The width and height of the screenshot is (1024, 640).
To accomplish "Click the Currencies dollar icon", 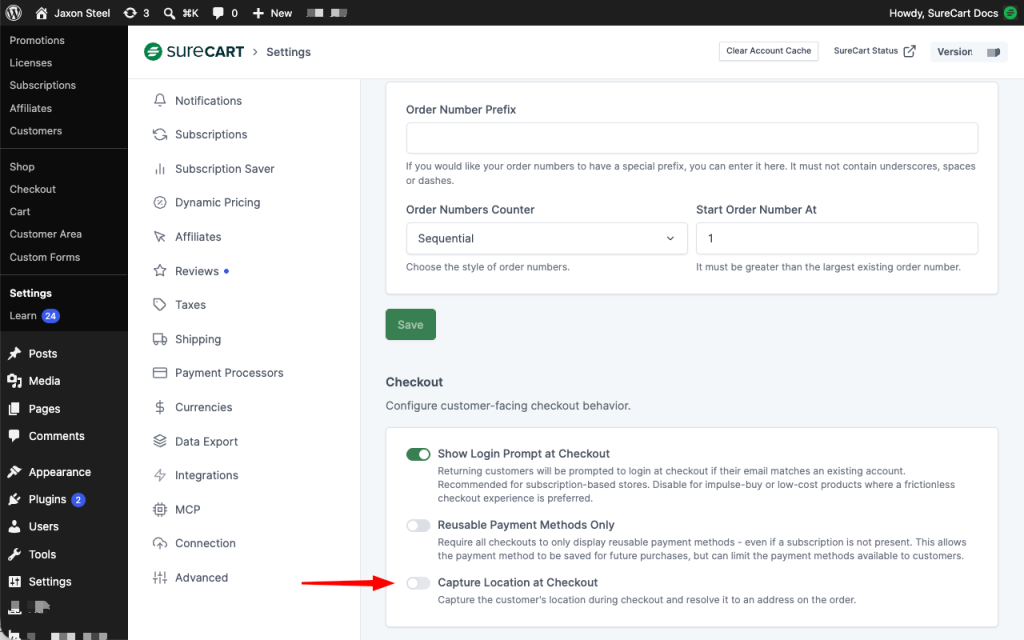I will coord(160,407).
